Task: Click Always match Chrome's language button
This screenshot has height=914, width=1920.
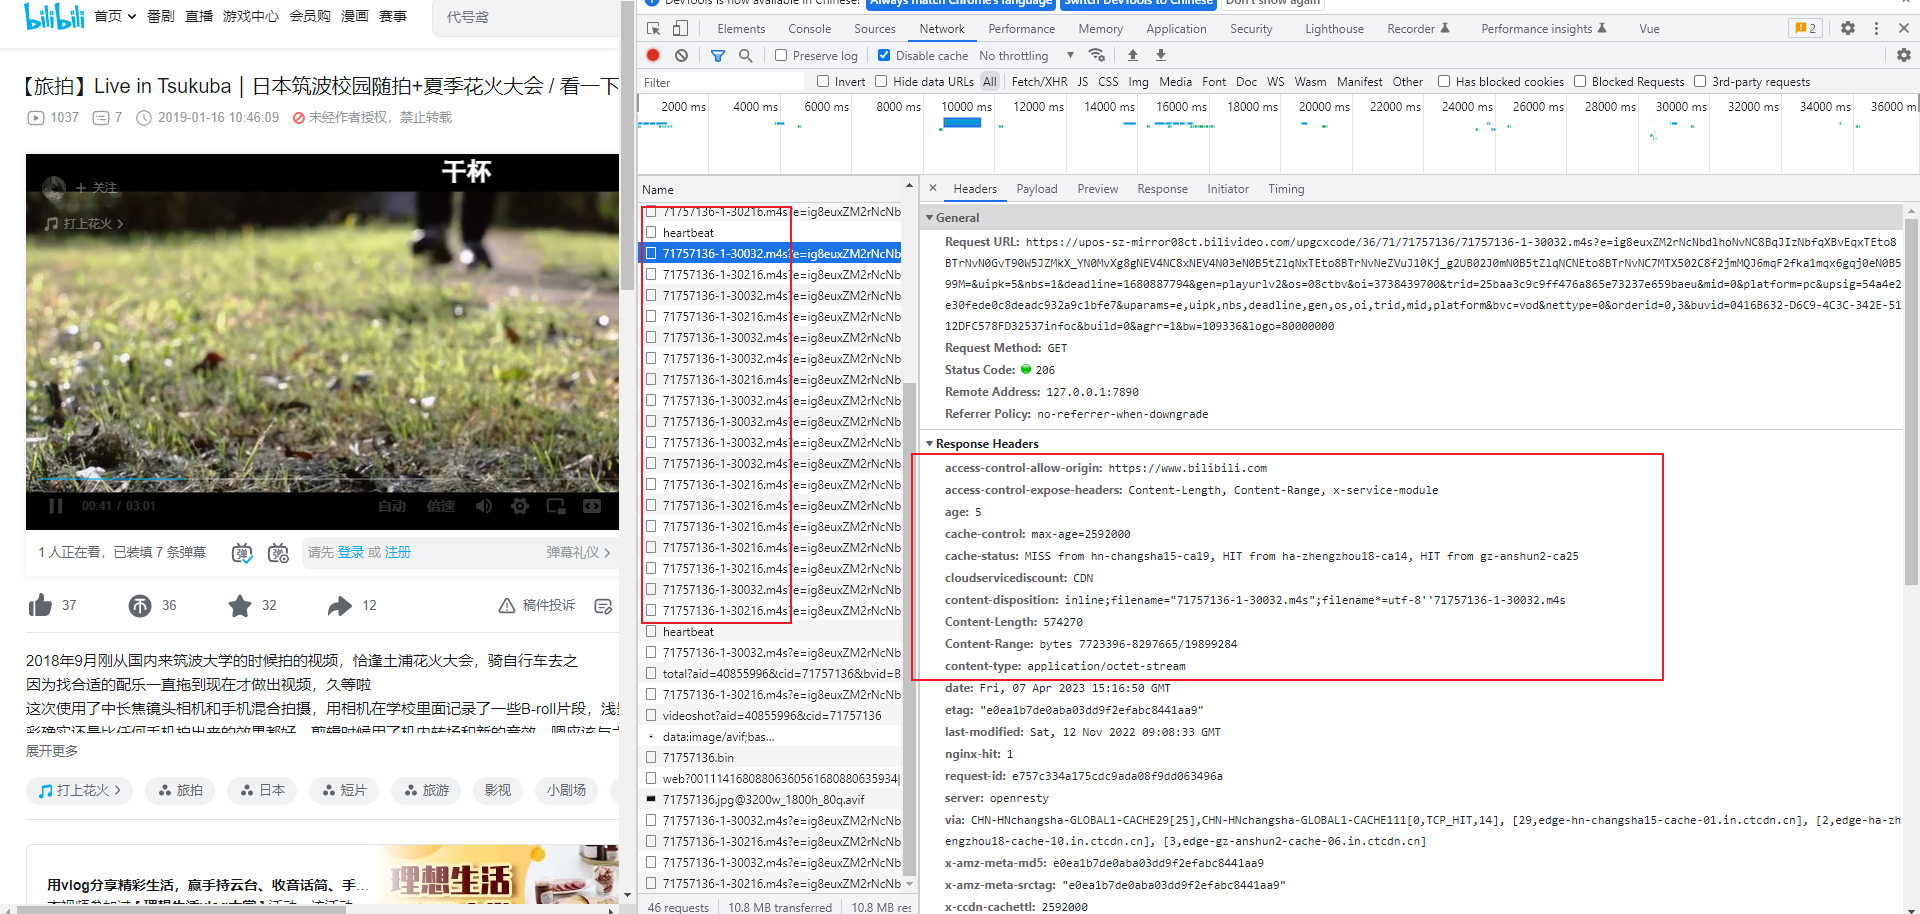Action: (960, 3)
